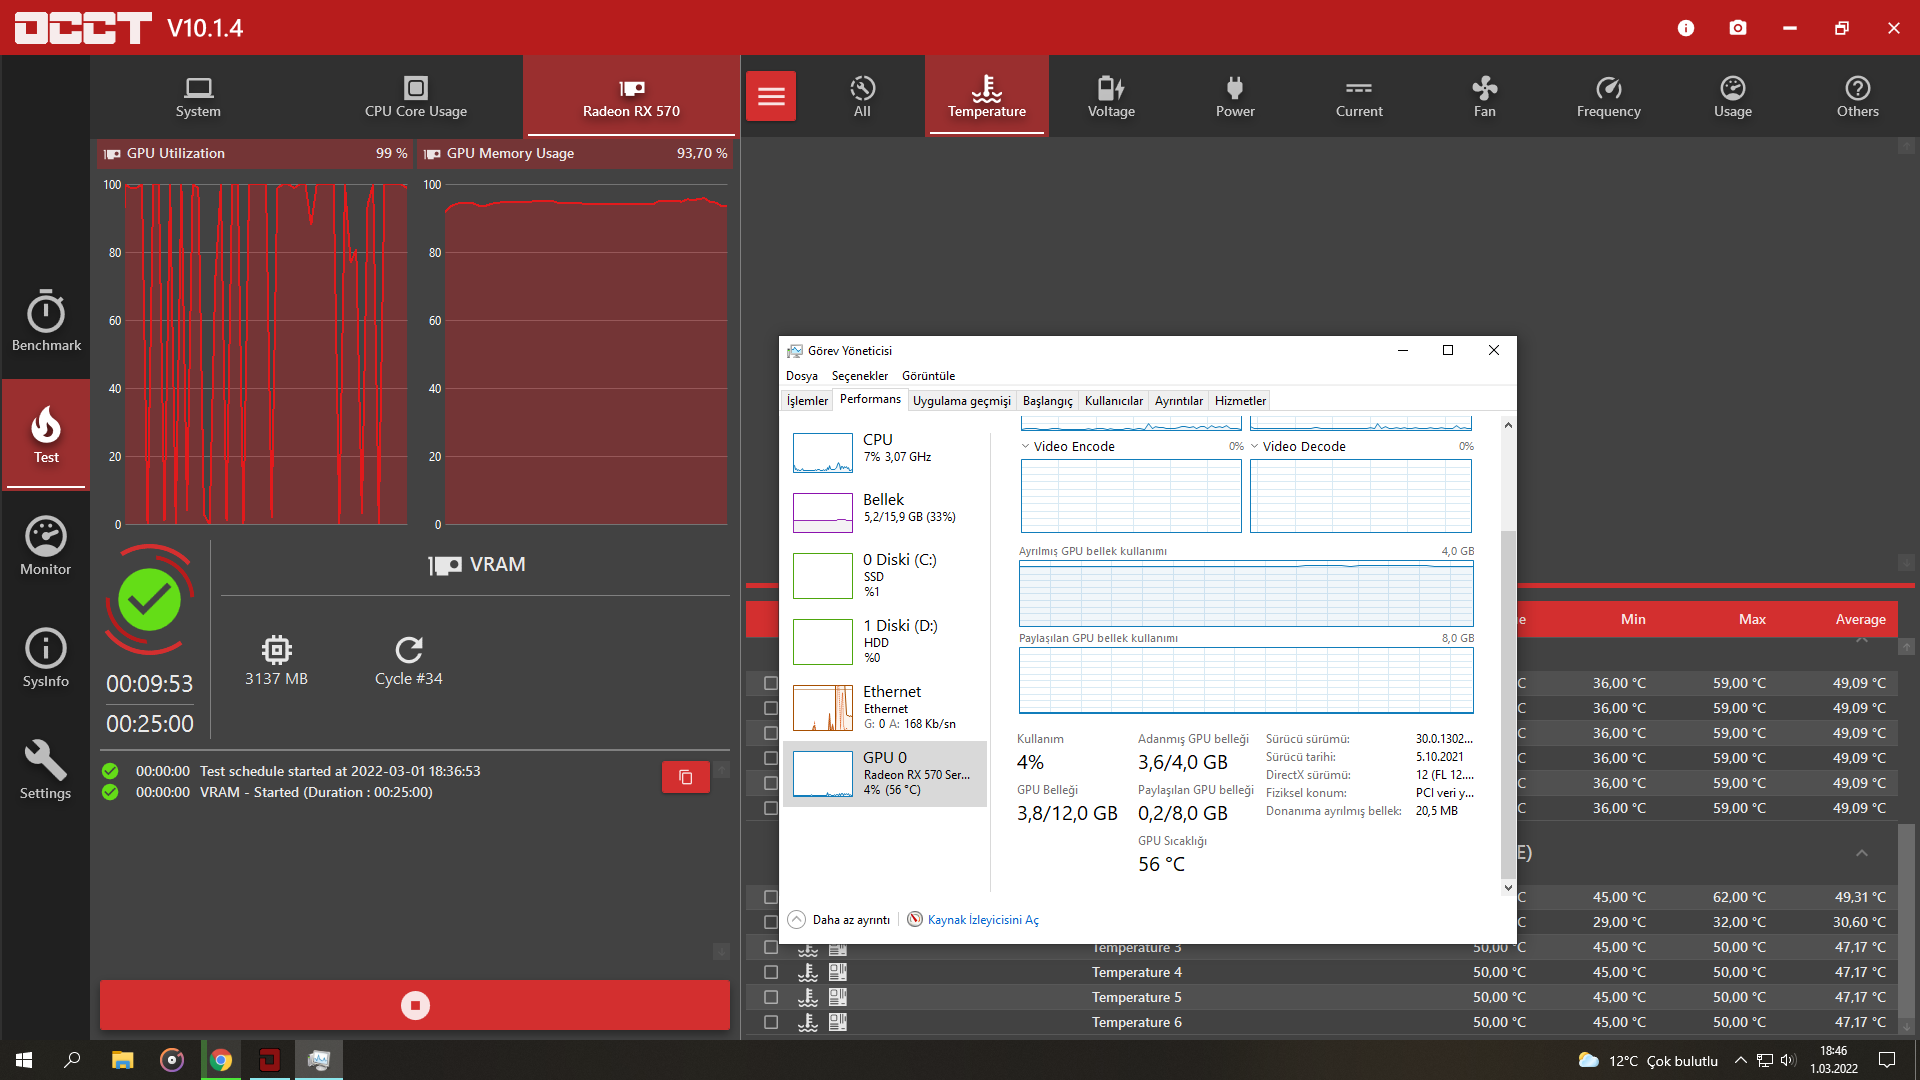
Task: Expand Video Encode graph dropdown
Action: 1026,447
